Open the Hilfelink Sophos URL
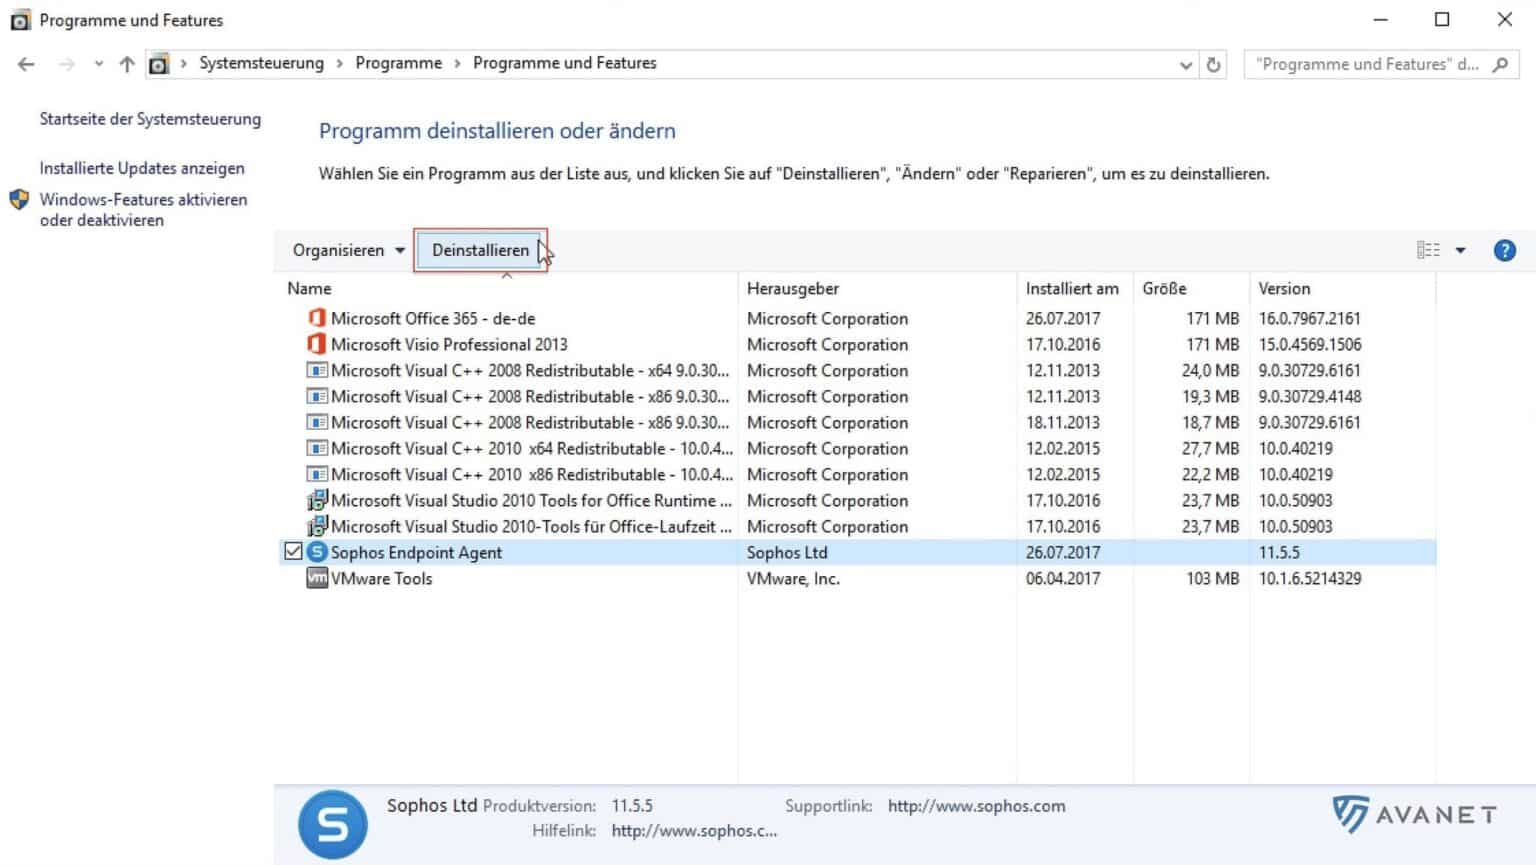Viewport: 1536px width, 865px height. pos(694,830)
